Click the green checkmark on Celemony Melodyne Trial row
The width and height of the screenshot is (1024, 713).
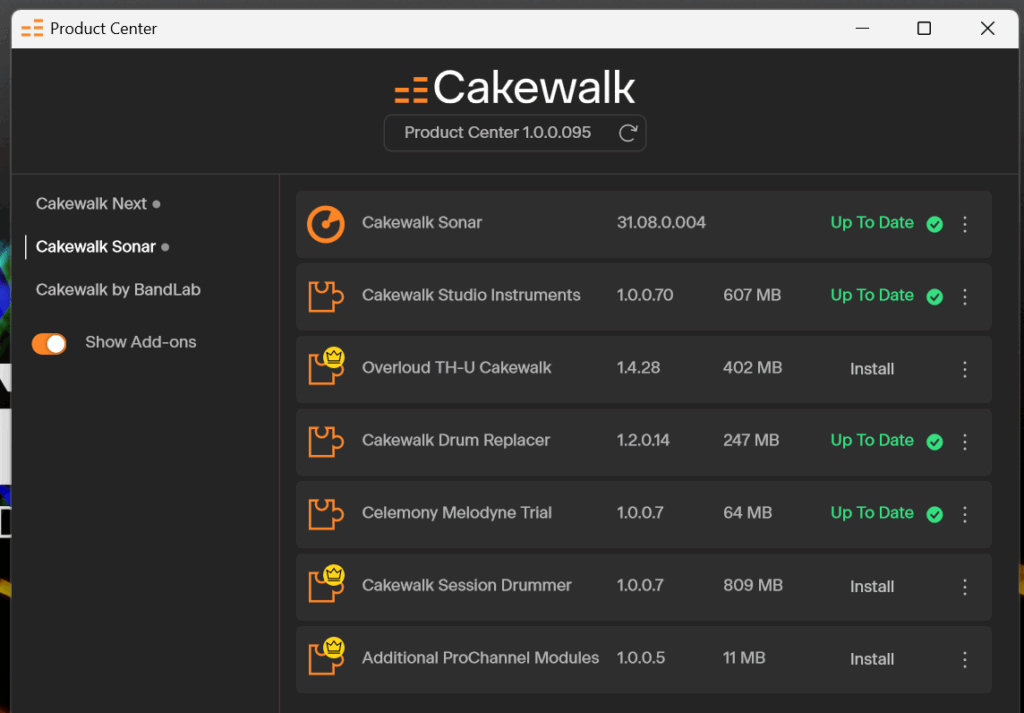(x=935, y=515)
